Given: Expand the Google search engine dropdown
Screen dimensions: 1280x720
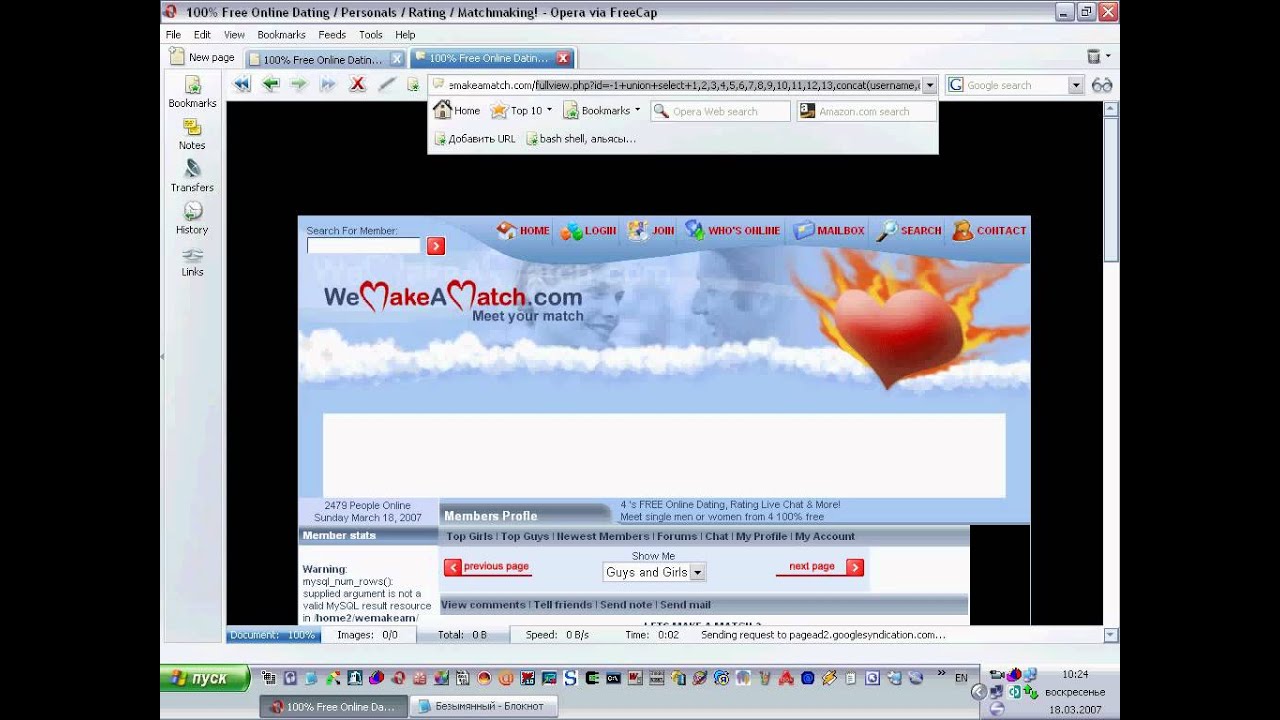Looking at the screenshot, I should [1076, 85].
